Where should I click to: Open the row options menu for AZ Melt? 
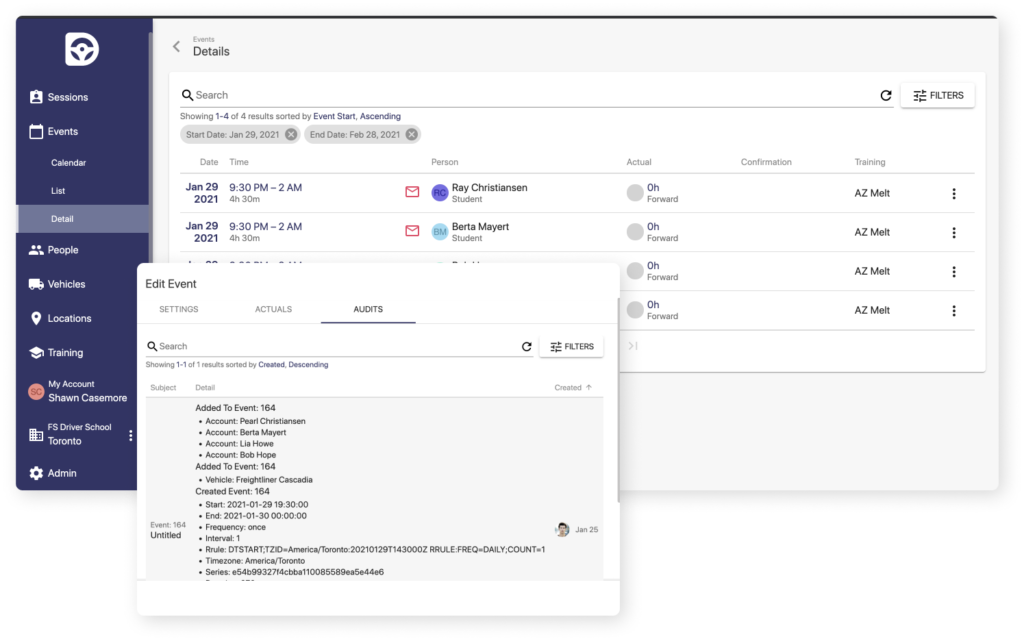(x=953, y=191)
